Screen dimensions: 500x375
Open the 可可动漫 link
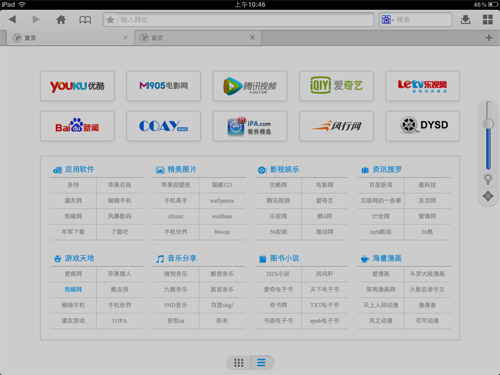click(x=427, y=321)
